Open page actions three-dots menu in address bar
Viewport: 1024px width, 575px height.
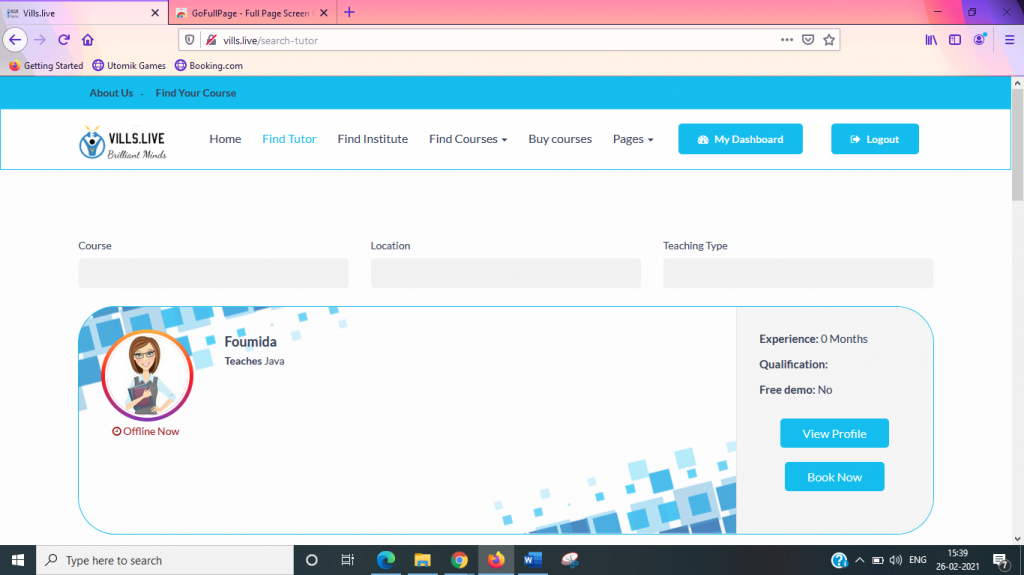(787, 40)
